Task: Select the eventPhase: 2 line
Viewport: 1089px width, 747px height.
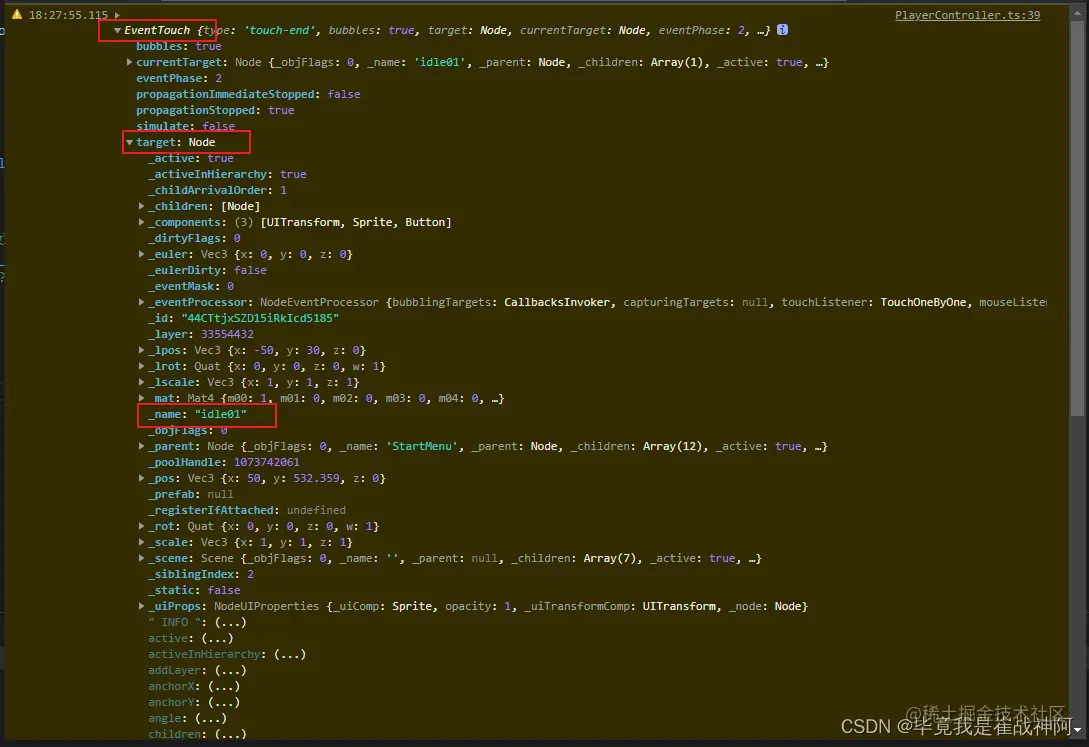Action: pos(178,78)
